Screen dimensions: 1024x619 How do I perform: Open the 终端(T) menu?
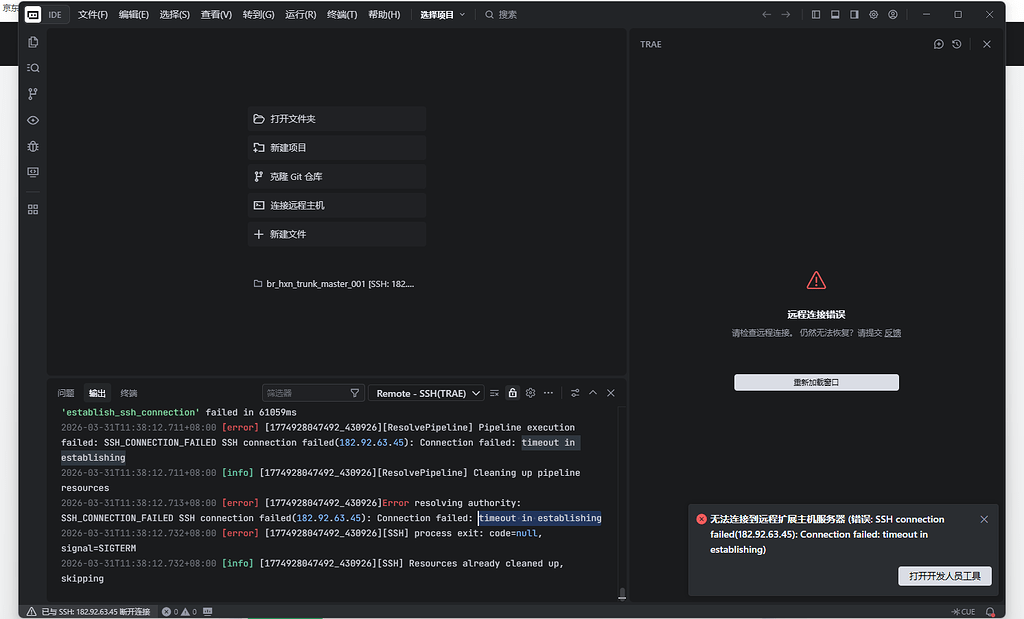point(342,14)
